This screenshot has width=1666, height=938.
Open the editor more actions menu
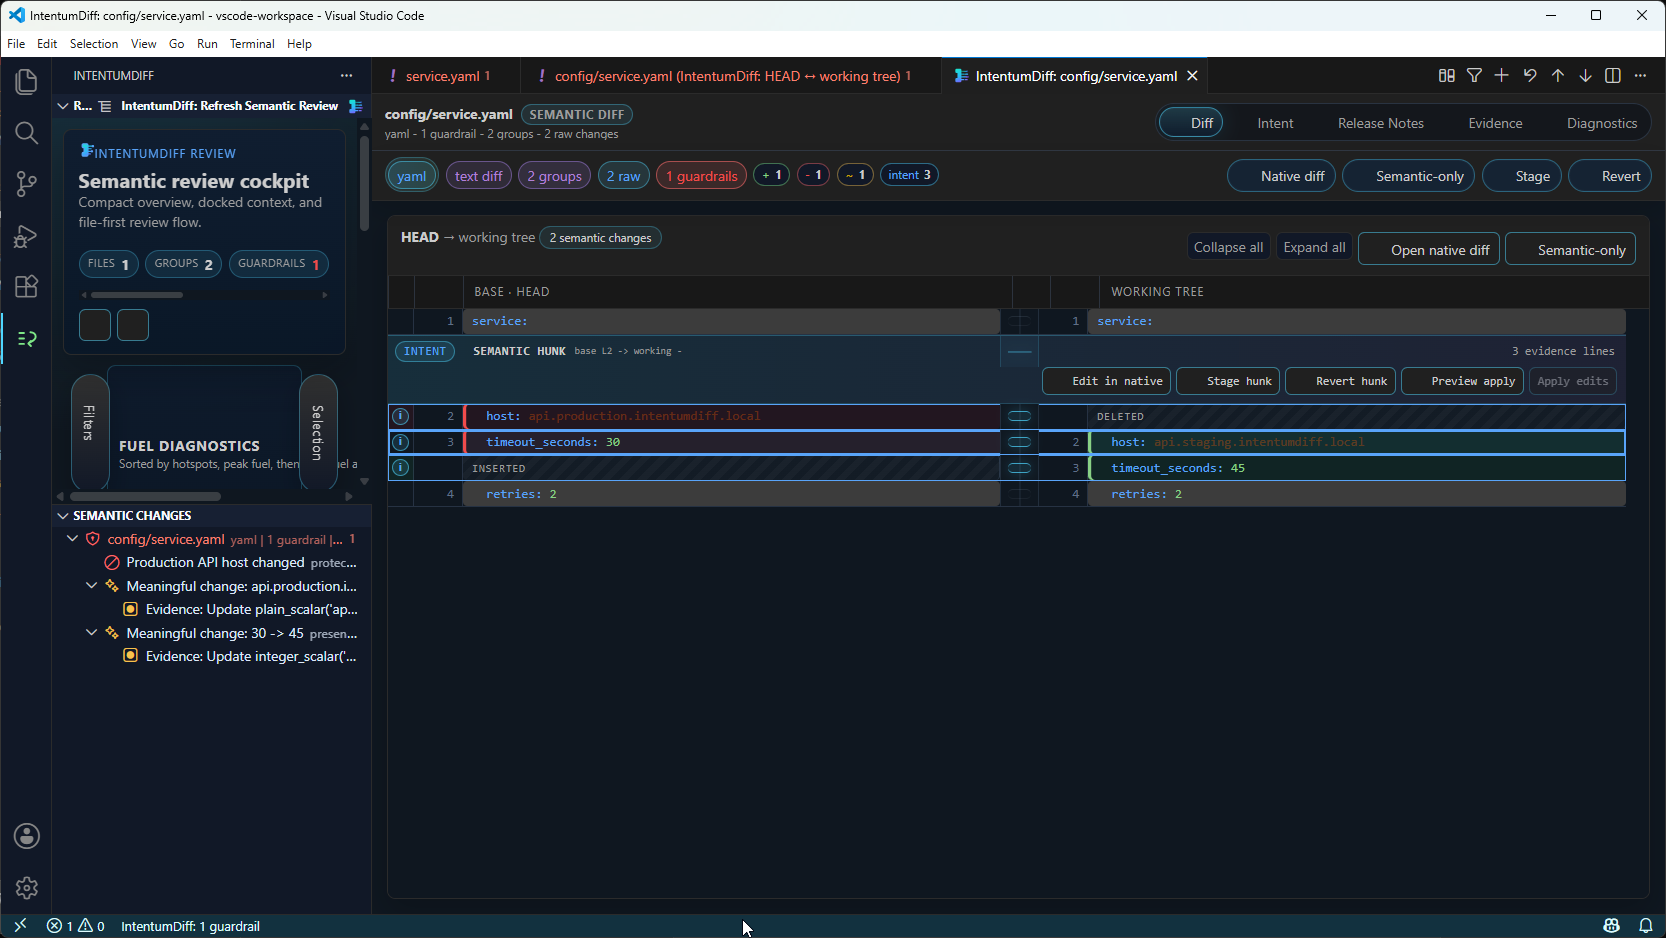tap(1640, 76)
